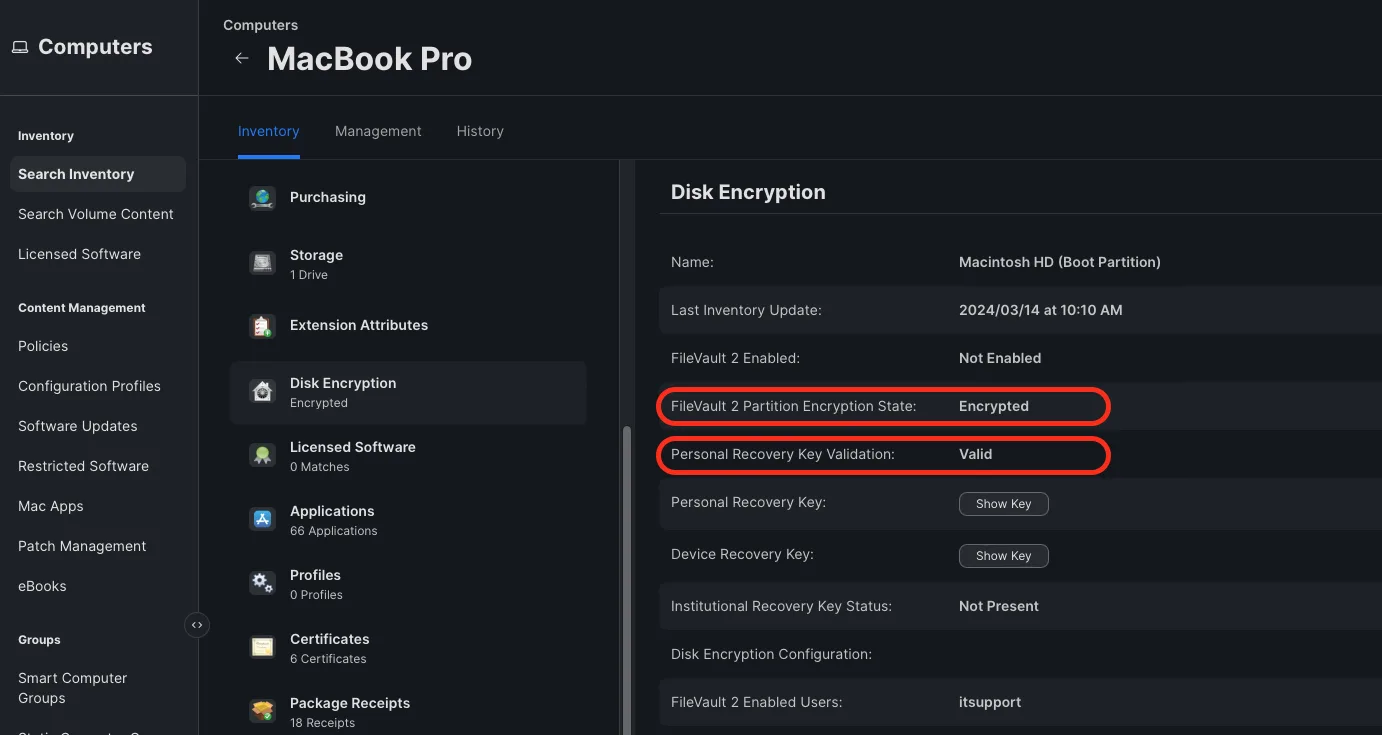Viewport: 1382px width, 735px height.
Task: Click the MacBook Pro page title
Action: (x=369, y=59)
